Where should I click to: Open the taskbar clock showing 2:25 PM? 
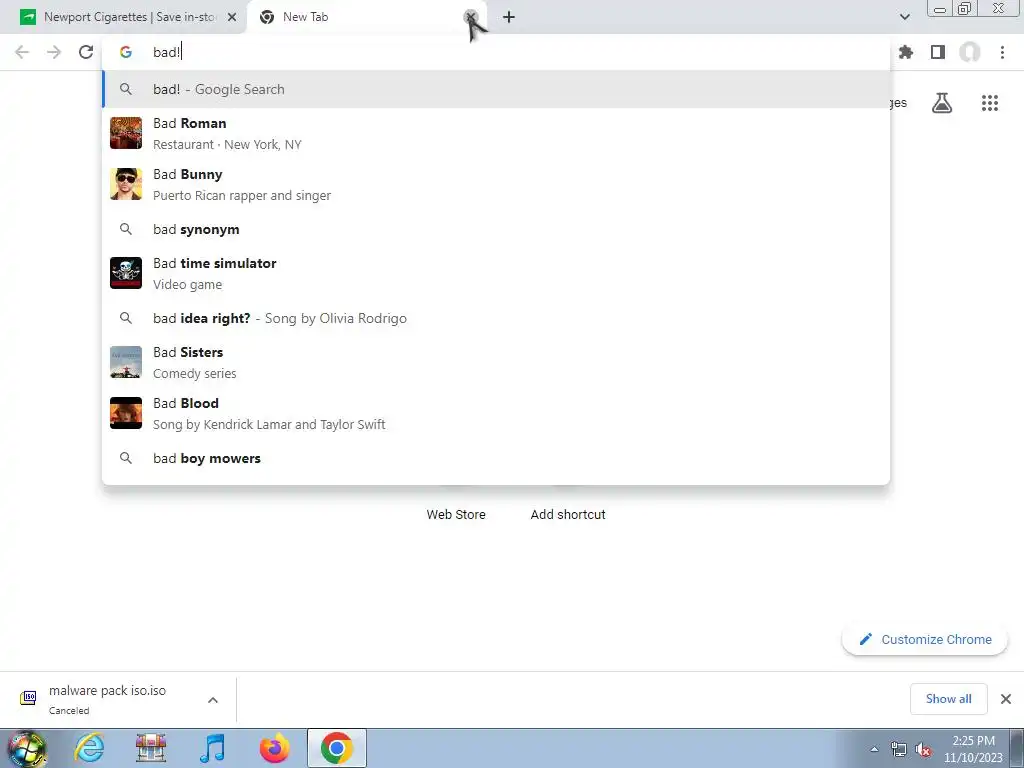coord(973,749)
